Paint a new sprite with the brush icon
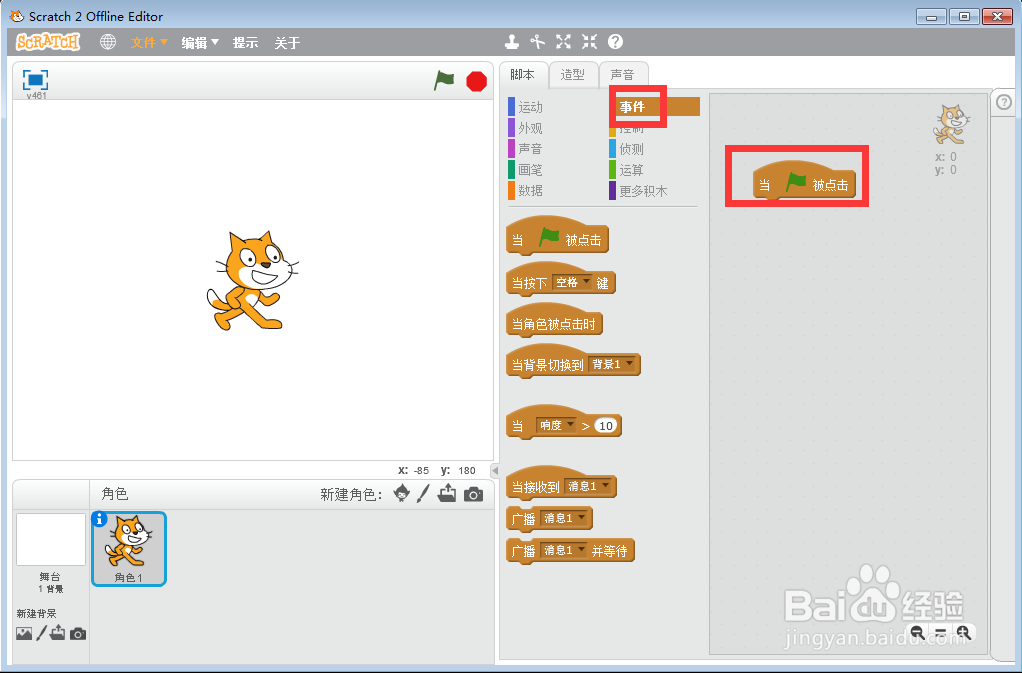The image size is (1022, 673). [x=424, y=494]
